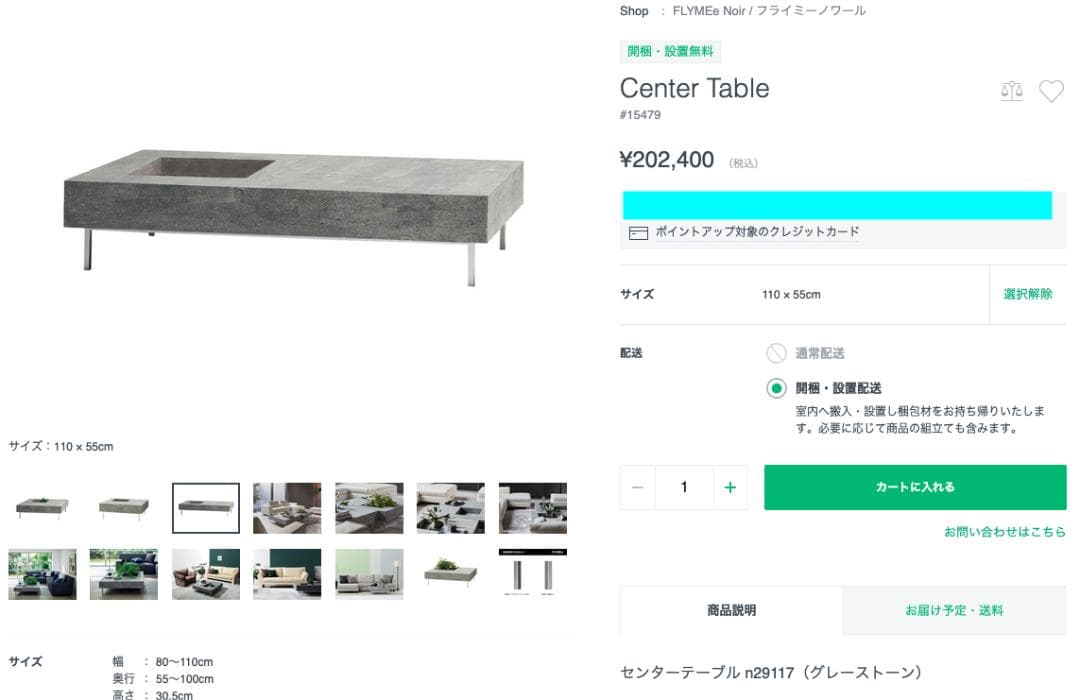This screenshot has width=1080, height=700.
Task: Increase quantity with the plus icon
Action: coord(730,487)
